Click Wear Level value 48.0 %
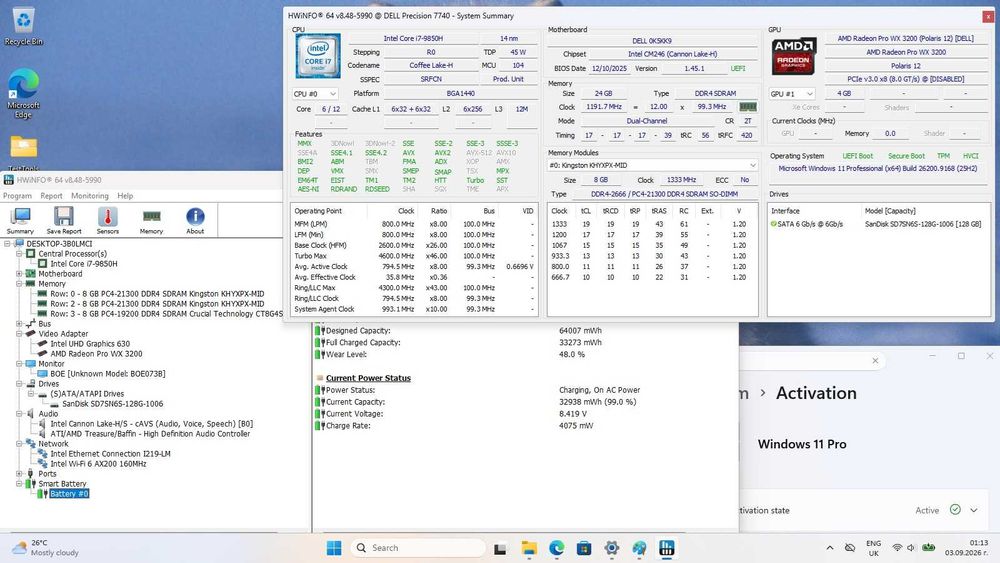The image size is (1000, 563). [x=571, y=354]
